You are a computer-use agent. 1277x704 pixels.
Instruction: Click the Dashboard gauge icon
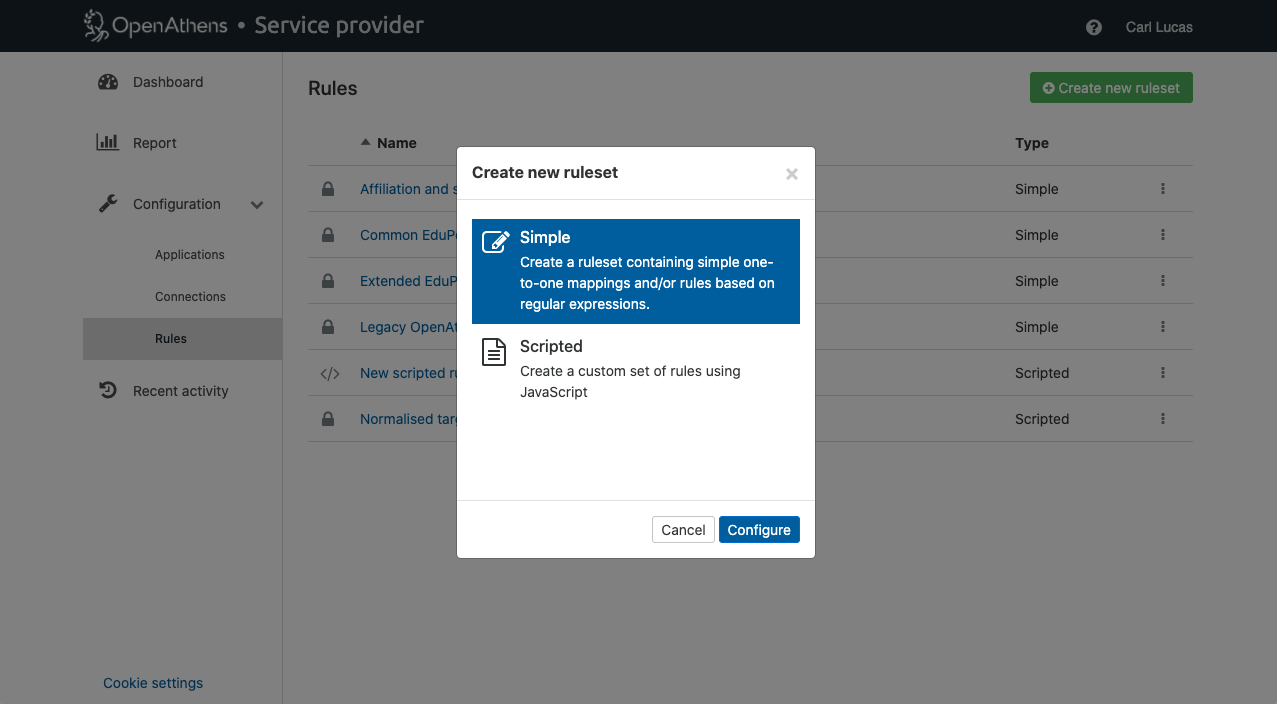108,82
